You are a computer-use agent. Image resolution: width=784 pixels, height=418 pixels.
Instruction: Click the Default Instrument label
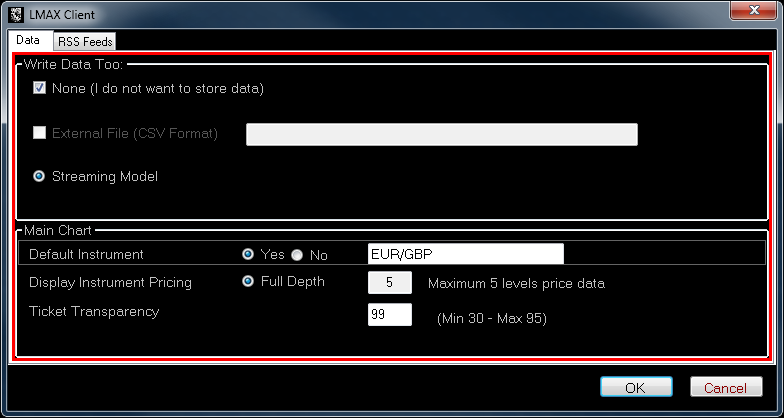click(86, 254)
